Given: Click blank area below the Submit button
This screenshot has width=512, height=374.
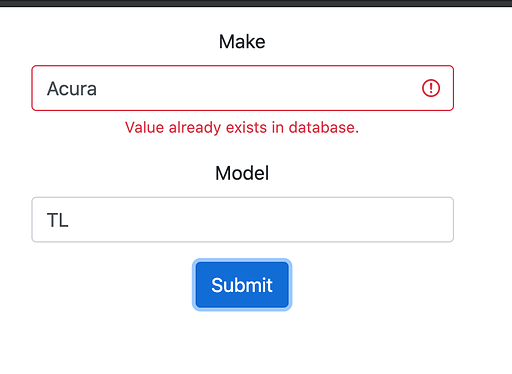Looking at the screenshot, I should click(242, 343).
